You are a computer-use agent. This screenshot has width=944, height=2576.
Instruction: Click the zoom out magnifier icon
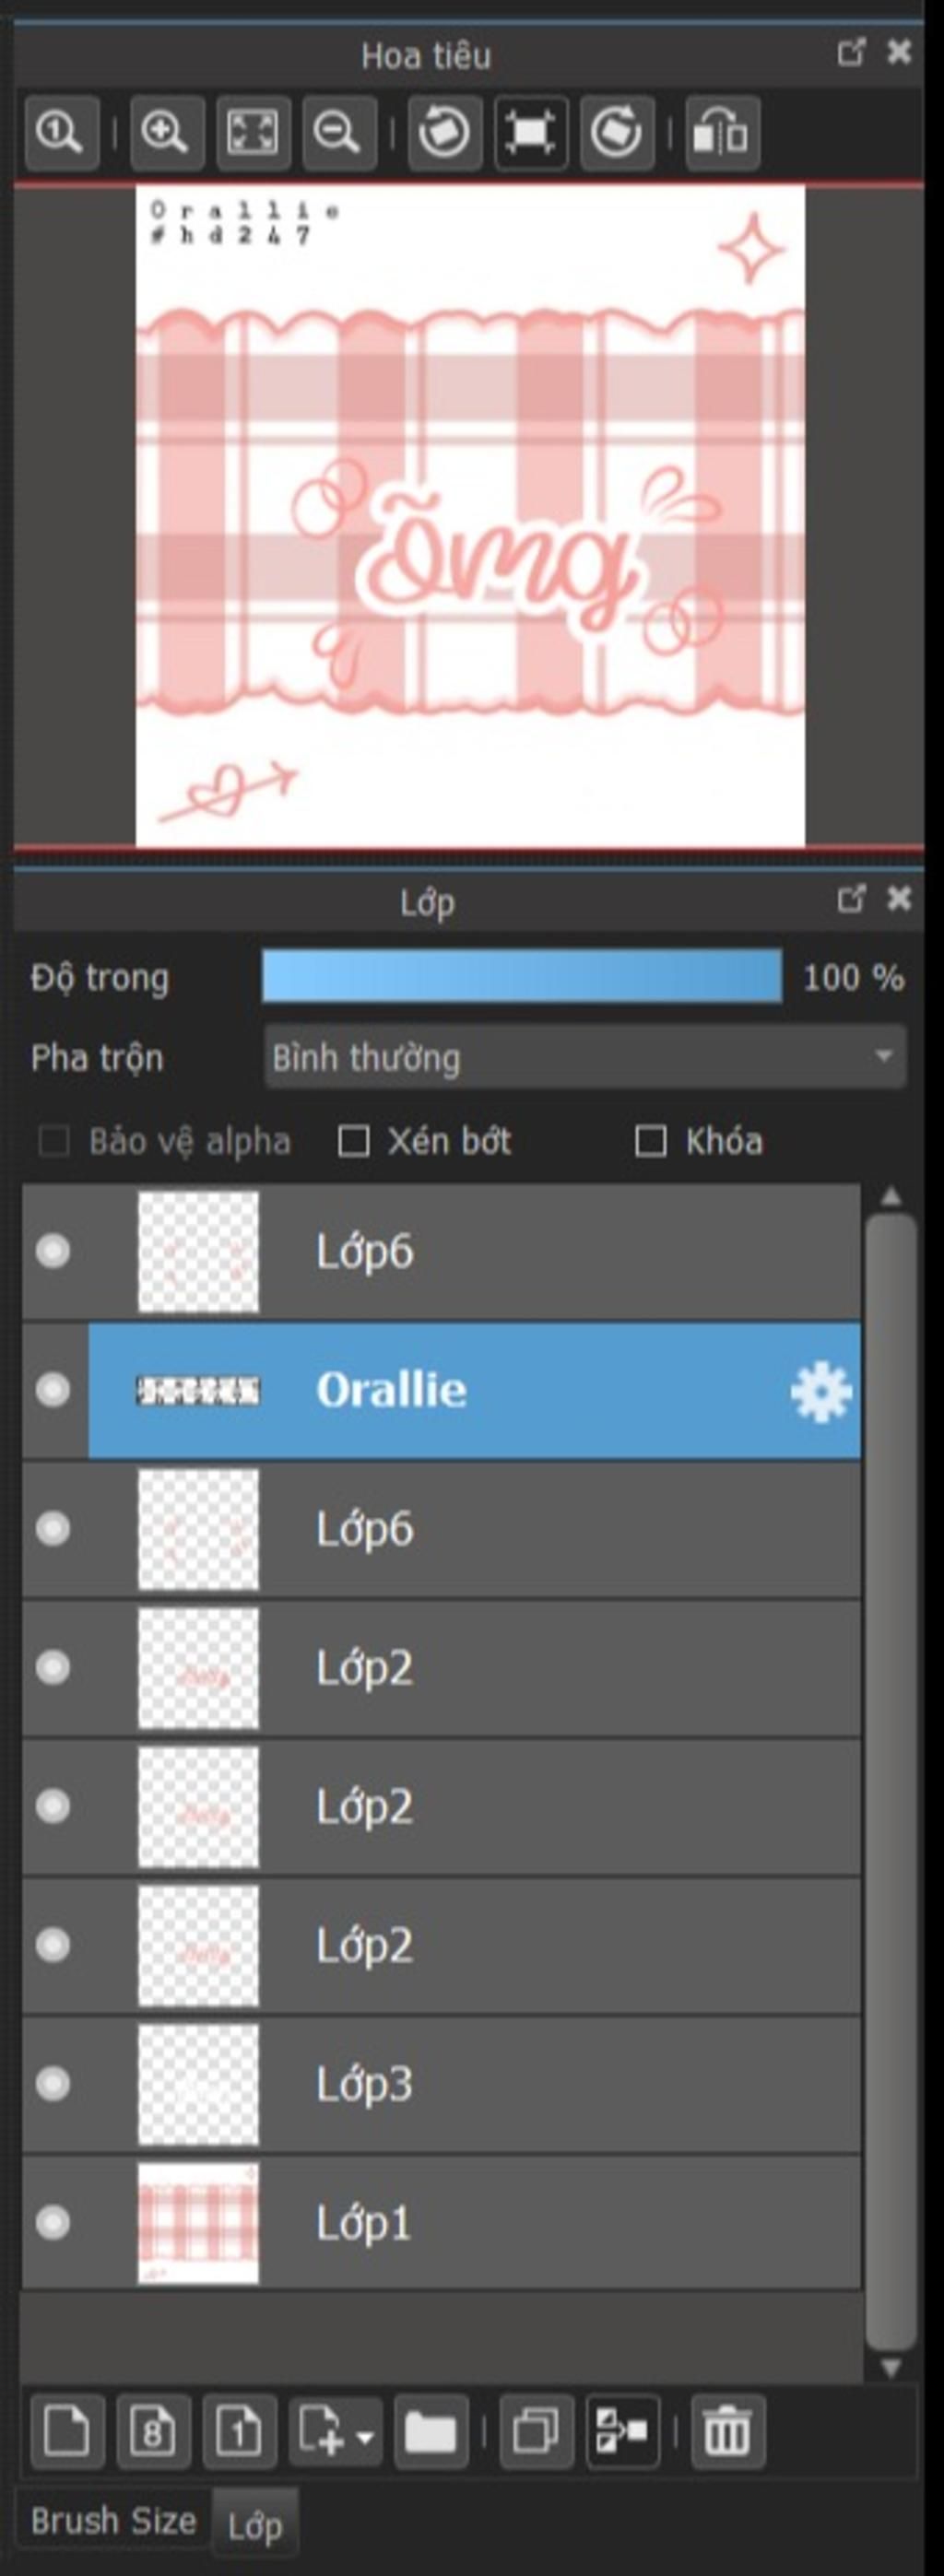(339, 132)
